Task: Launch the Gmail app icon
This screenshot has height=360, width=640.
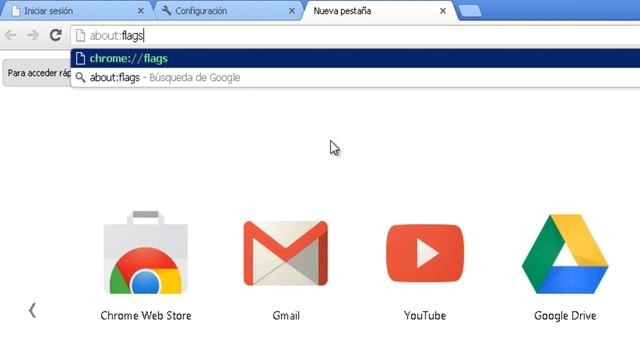Action: (x=286, y=253)
